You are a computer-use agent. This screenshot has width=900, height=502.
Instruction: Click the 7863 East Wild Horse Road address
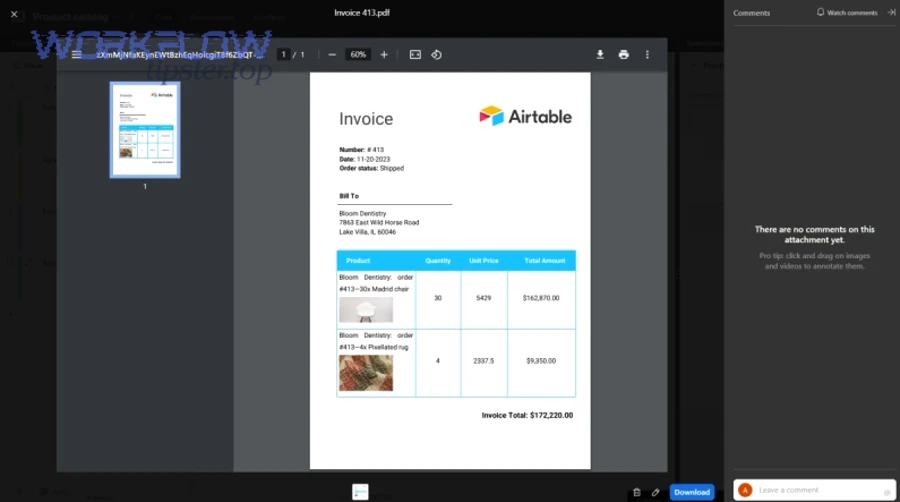pos(379,223)
